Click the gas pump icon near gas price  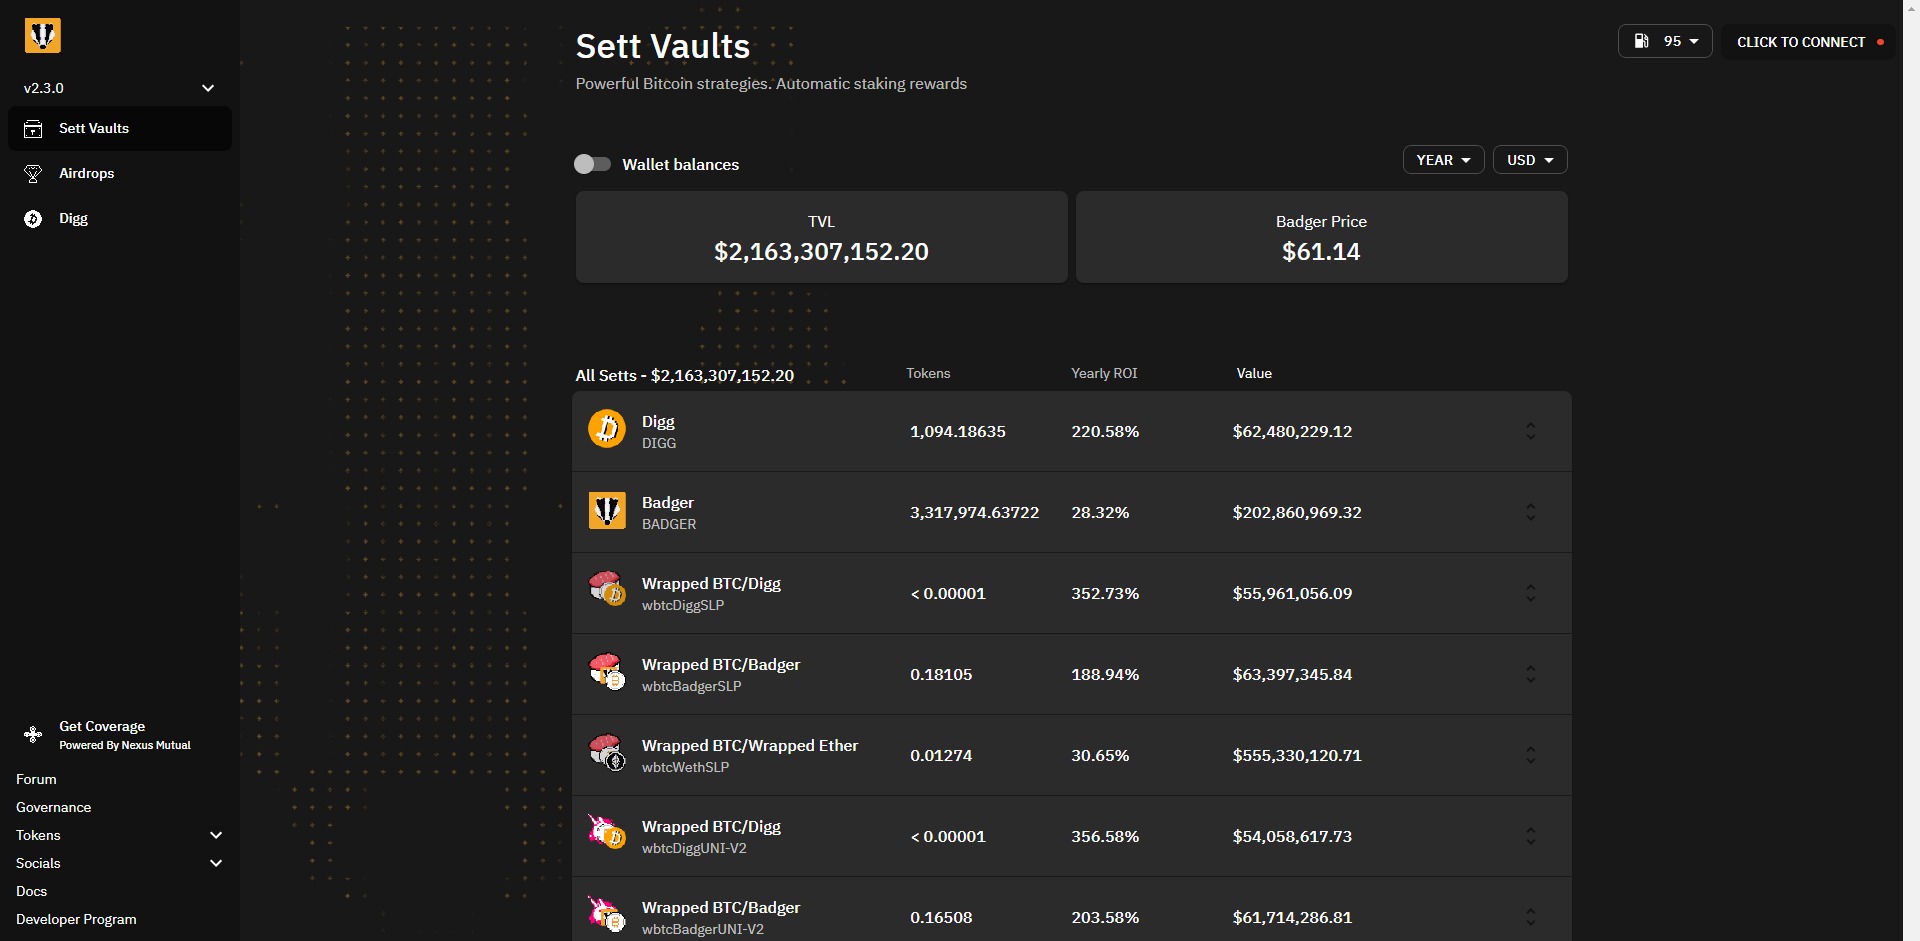tap(1640, 41)
